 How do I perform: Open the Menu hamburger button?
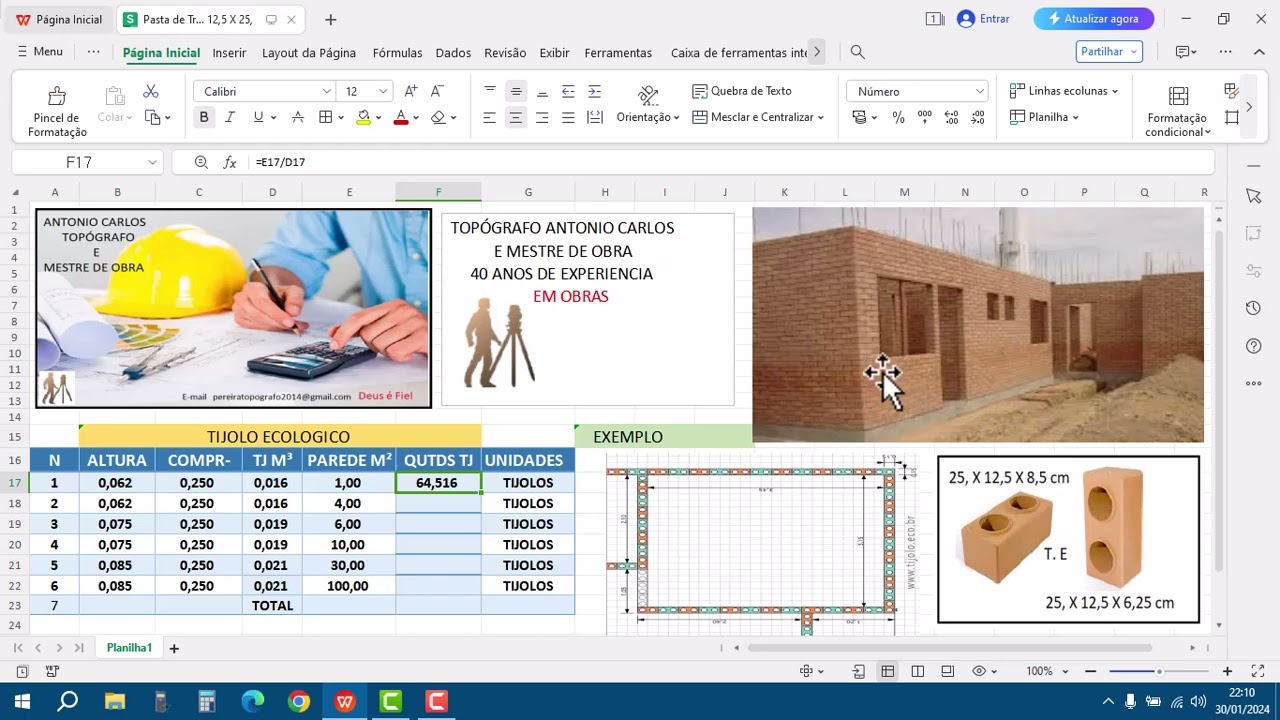(40, 51)
